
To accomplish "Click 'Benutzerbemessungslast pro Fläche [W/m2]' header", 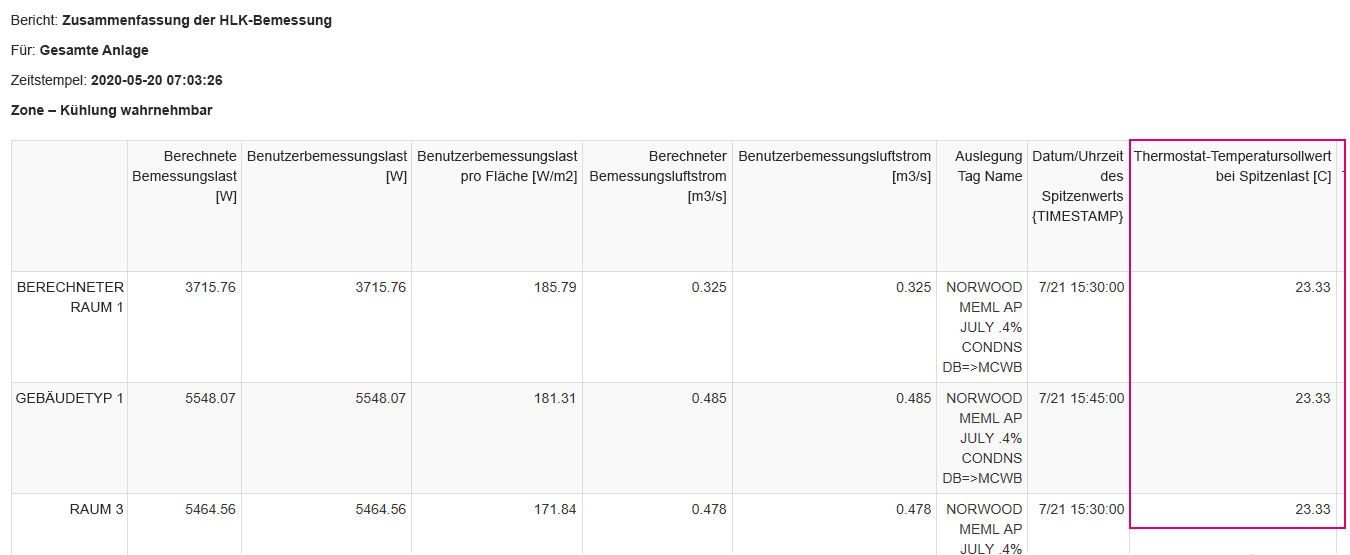I will pyautogui.click(x=497, y=166).
